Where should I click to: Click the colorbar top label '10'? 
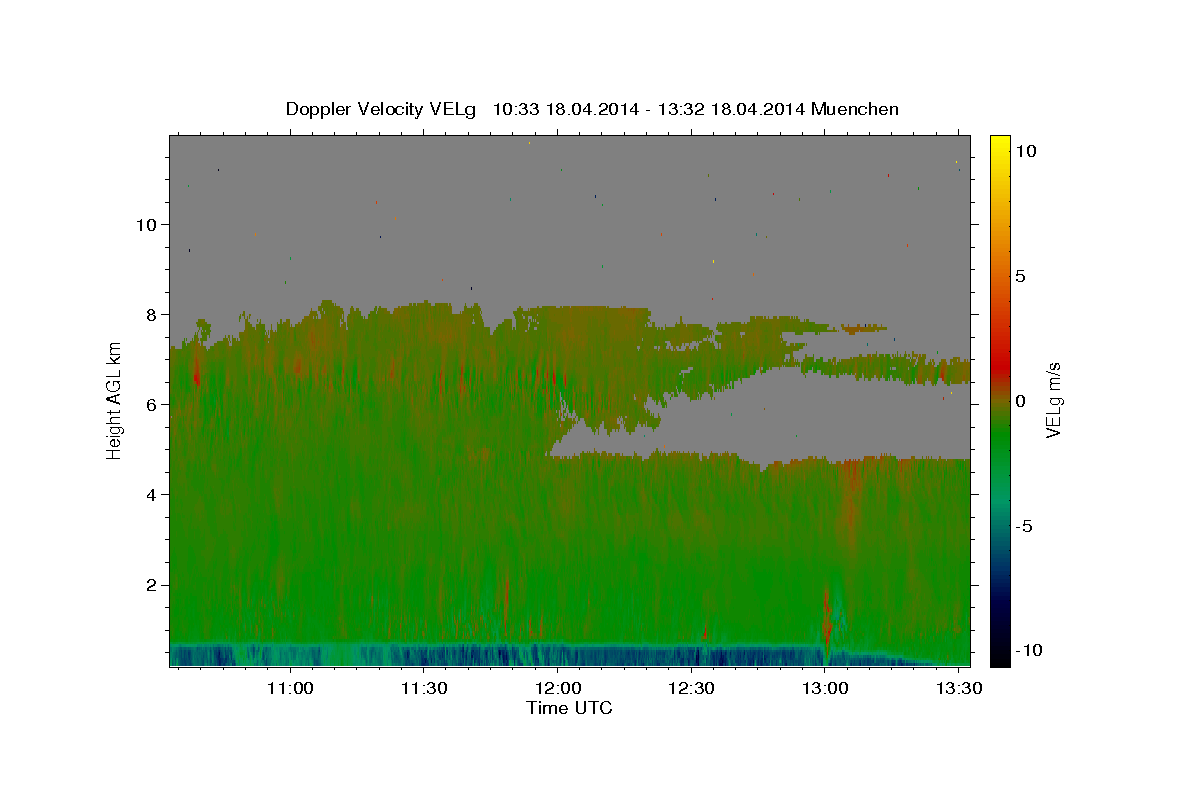coord(1026,150)
